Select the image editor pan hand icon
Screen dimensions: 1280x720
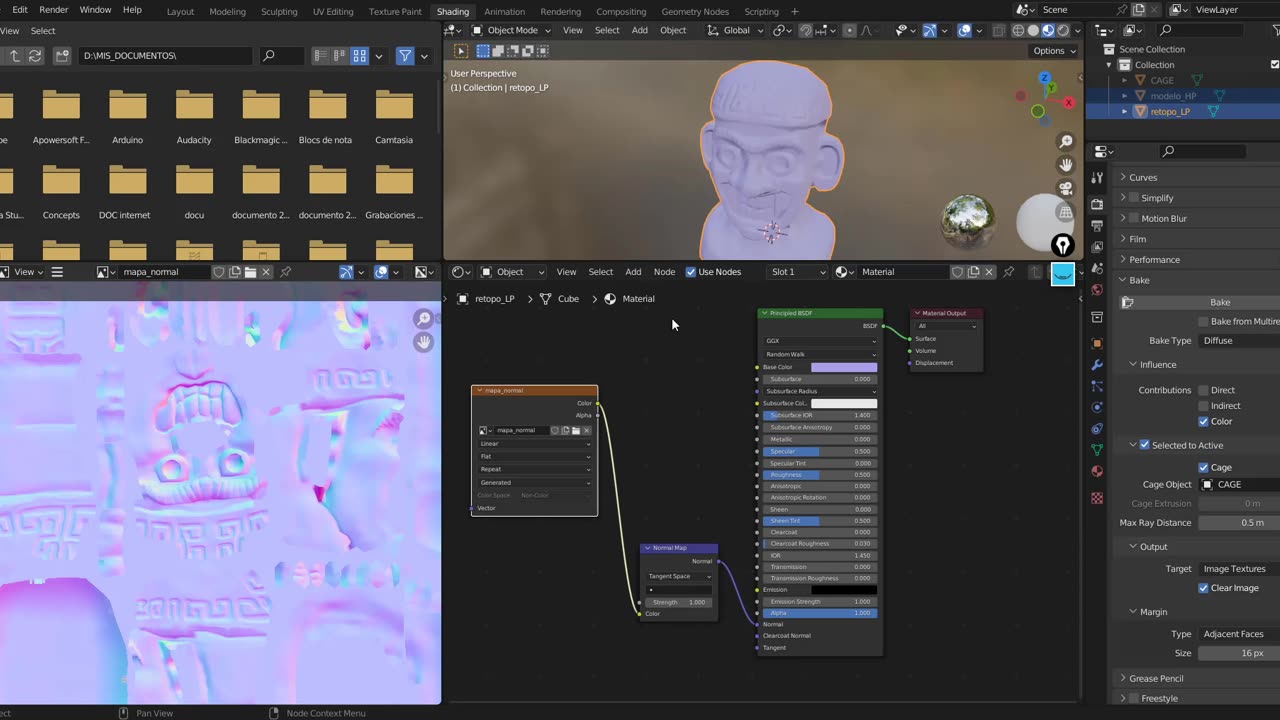[424, 342]
